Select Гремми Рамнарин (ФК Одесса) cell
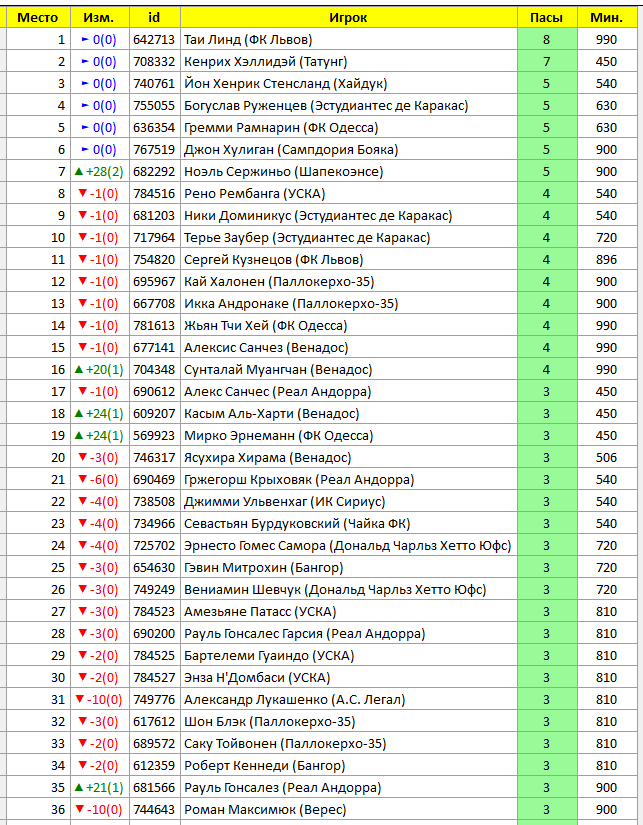 click(349, 128)
